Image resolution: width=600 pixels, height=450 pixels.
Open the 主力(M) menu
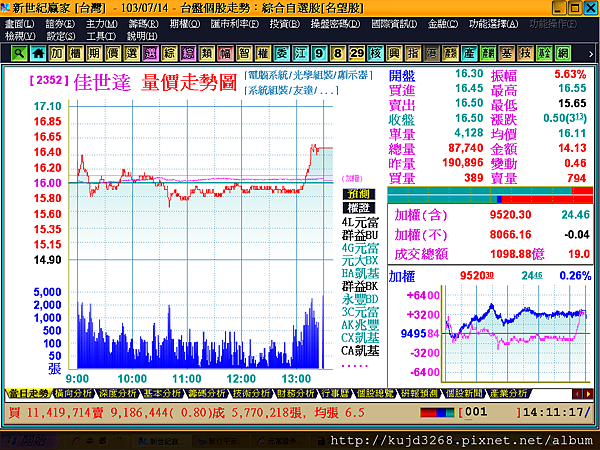coord(101,24)
